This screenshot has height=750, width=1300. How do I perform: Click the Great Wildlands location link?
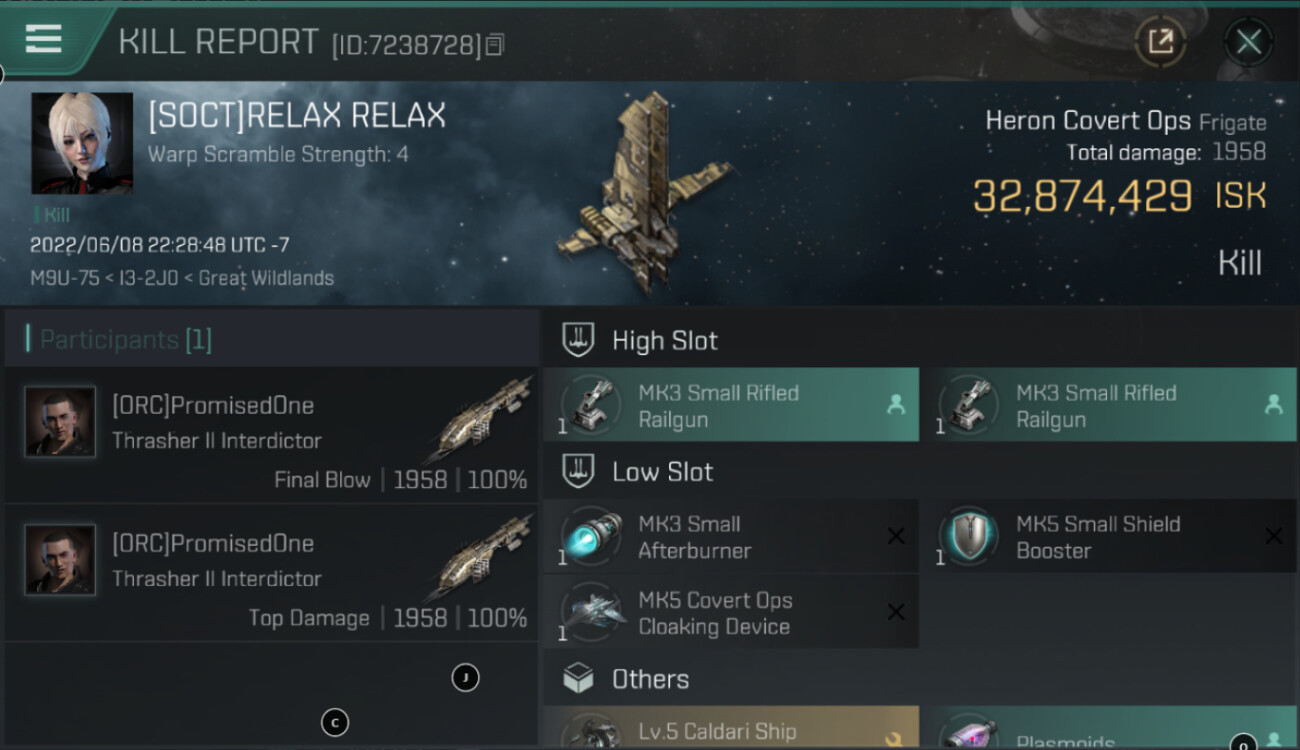point(266,278)
